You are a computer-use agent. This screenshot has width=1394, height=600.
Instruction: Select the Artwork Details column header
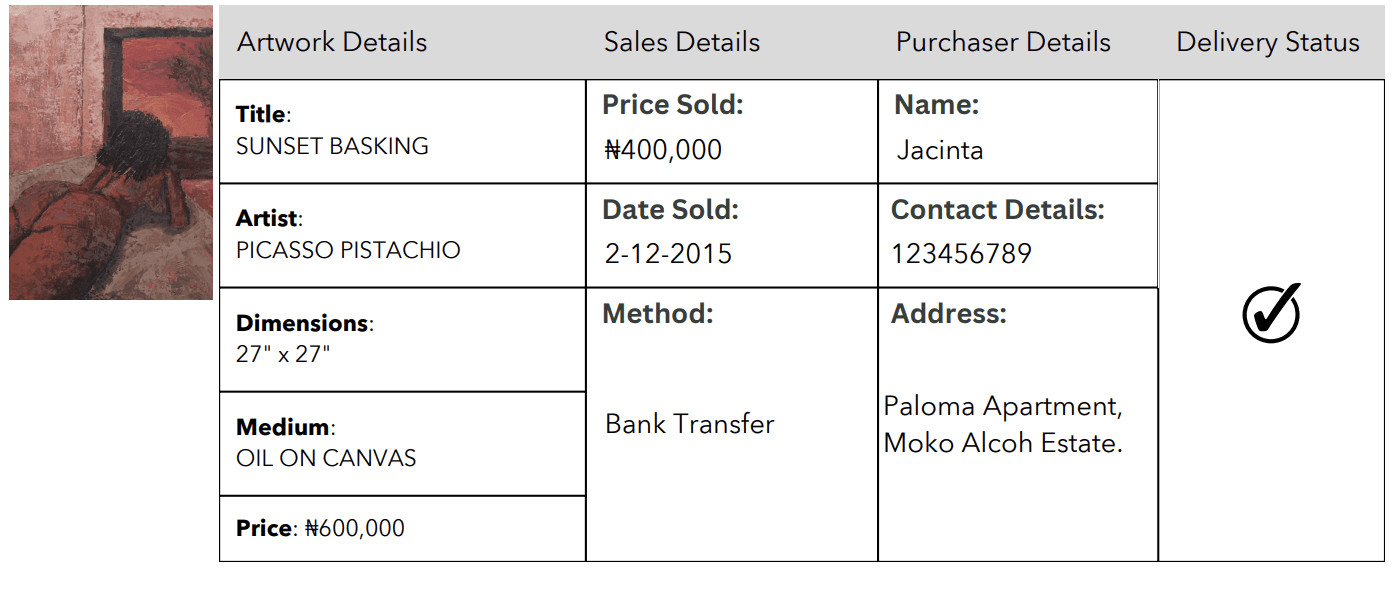click(332, 42)
